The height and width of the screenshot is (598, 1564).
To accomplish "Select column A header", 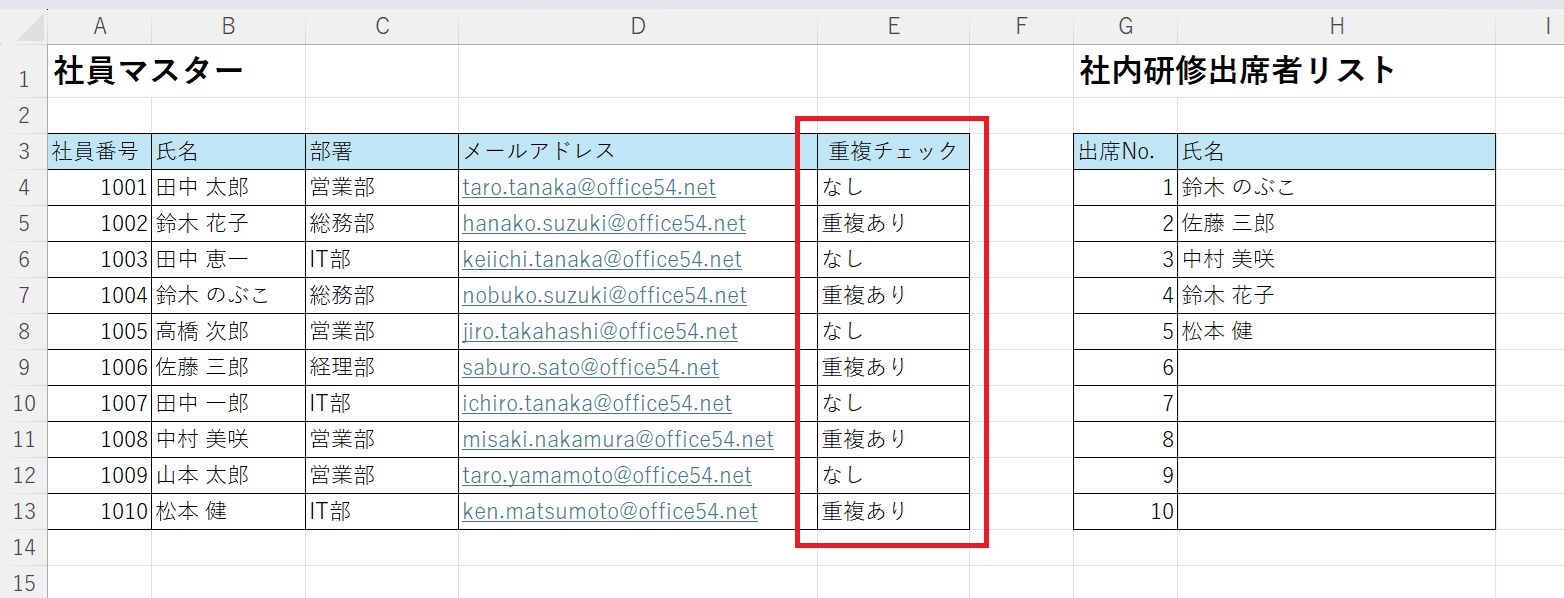I will [x=100, y=27].
